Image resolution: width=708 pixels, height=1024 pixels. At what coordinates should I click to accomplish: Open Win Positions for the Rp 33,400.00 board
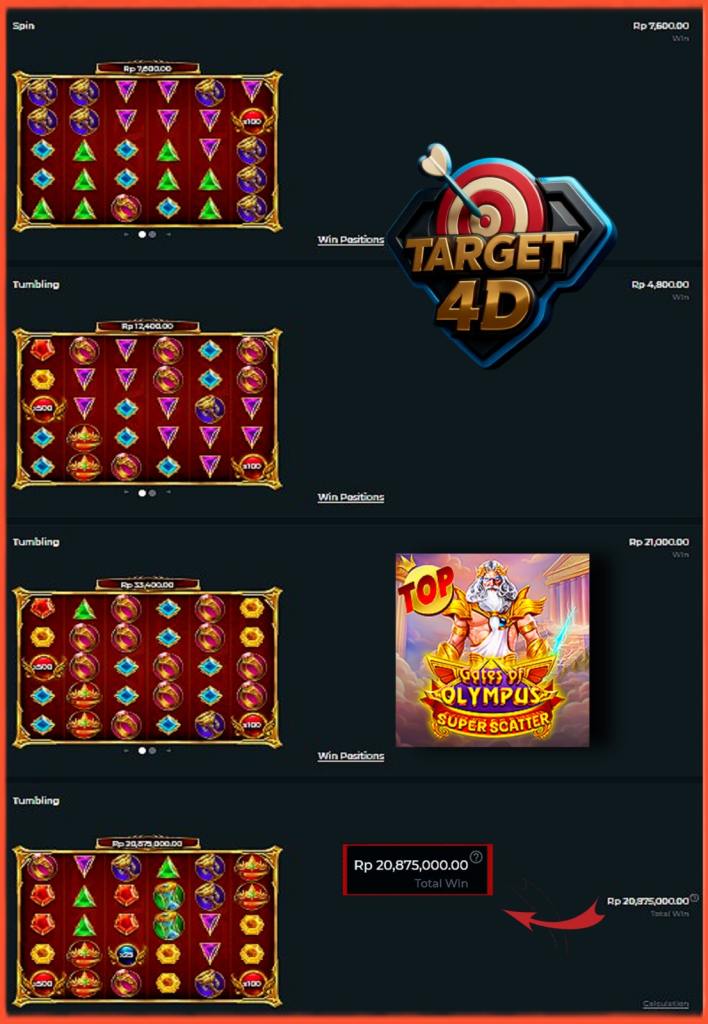point(351,756)
